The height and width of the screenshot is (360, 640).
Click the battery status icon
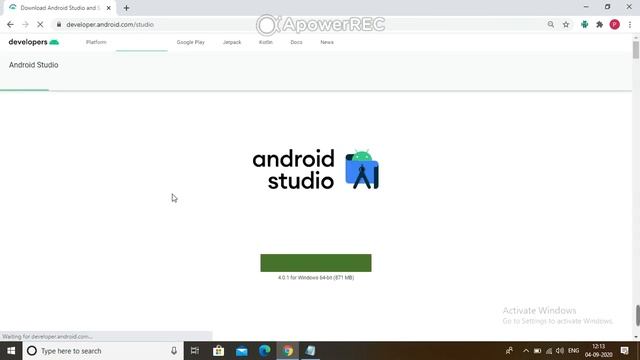pos(537,351)
